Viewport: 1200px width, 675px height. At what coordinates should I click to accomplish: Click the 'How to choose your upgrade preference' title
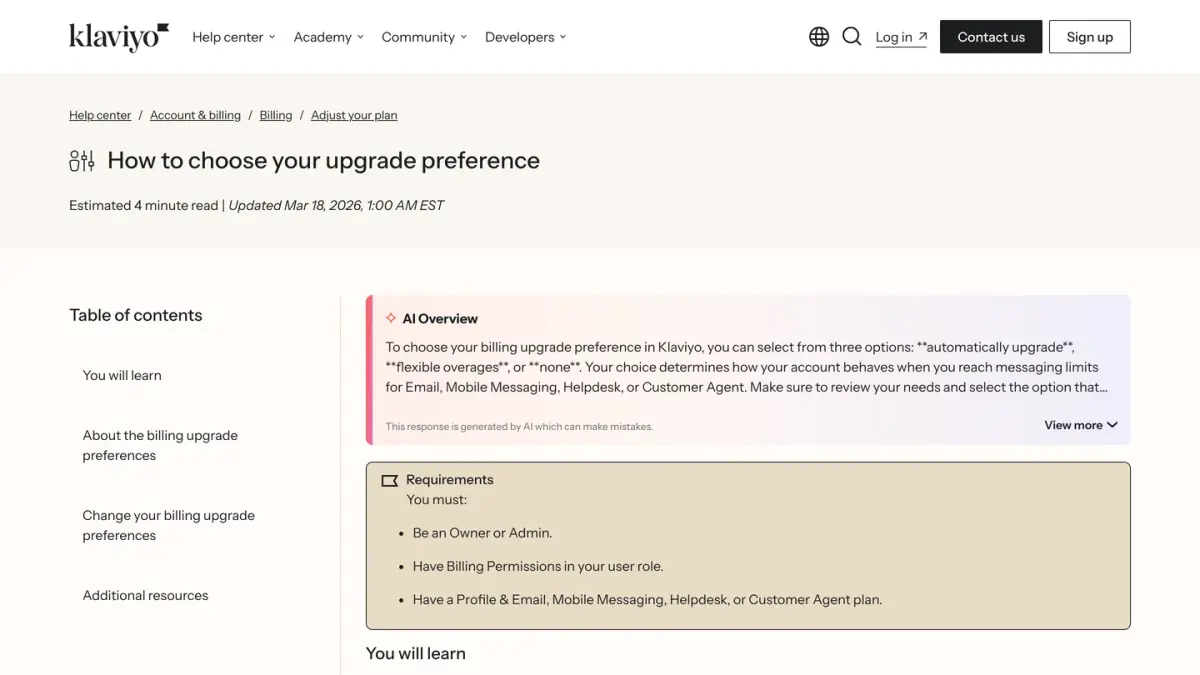pyautogui.click(x=324, y=161)
